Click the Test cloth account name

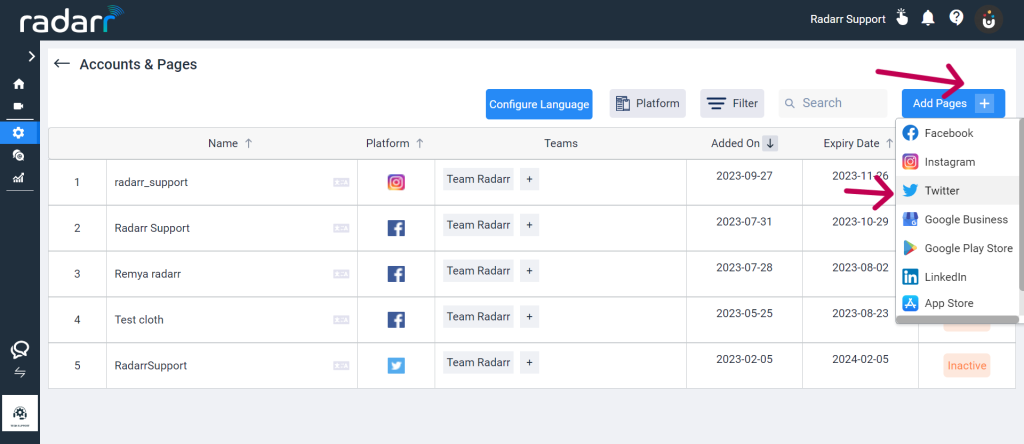(139, 320)
